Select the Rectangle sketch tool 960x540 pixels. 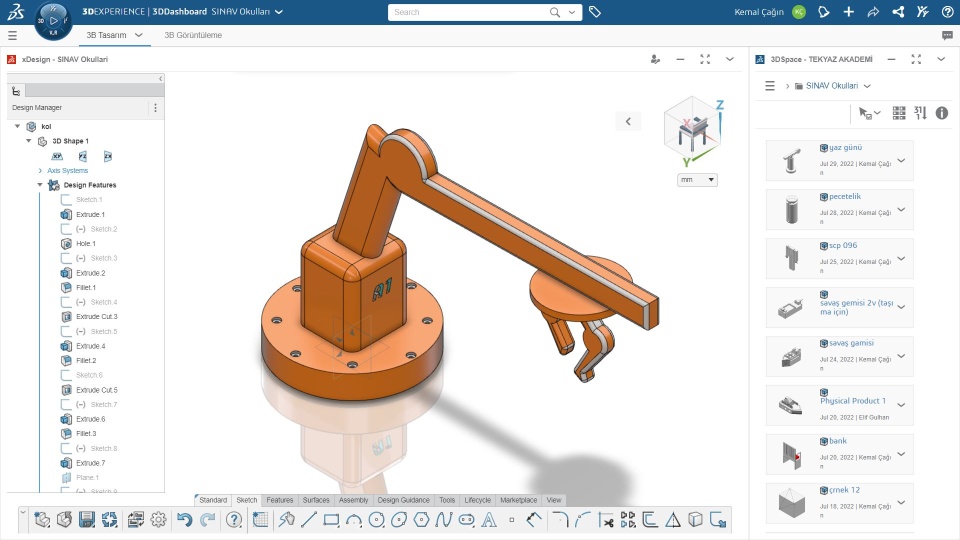pyautogui.click(x=331, y=520)
